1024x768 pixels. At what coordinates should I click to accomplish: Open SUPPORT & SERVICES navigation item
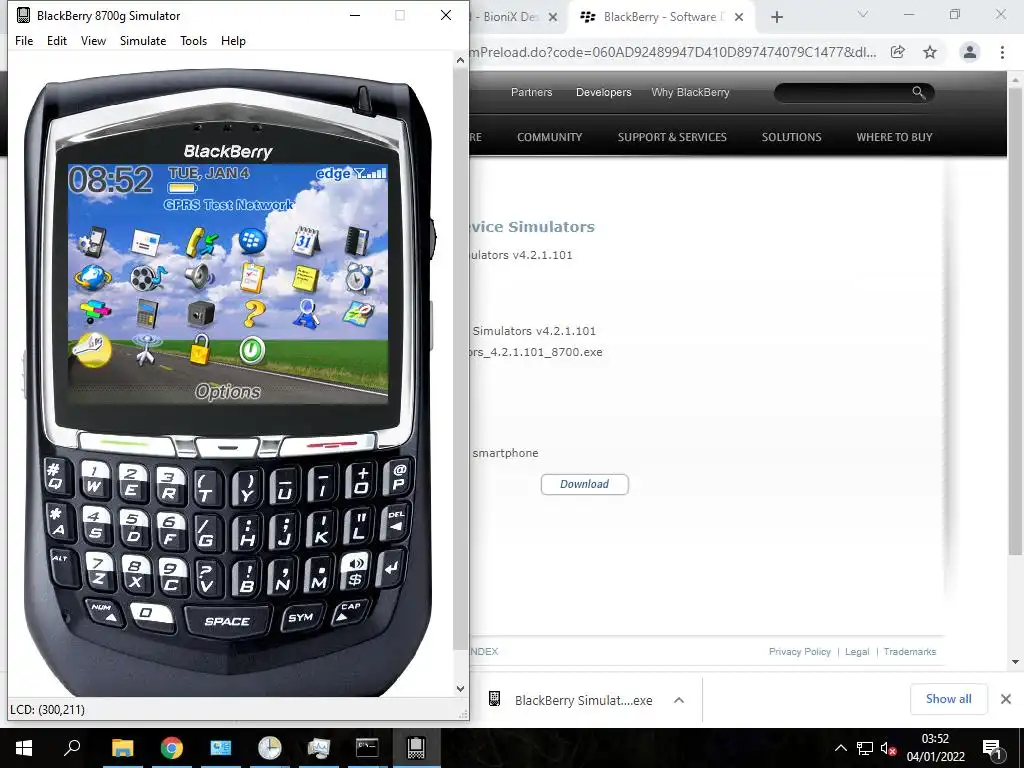point(672,137)
